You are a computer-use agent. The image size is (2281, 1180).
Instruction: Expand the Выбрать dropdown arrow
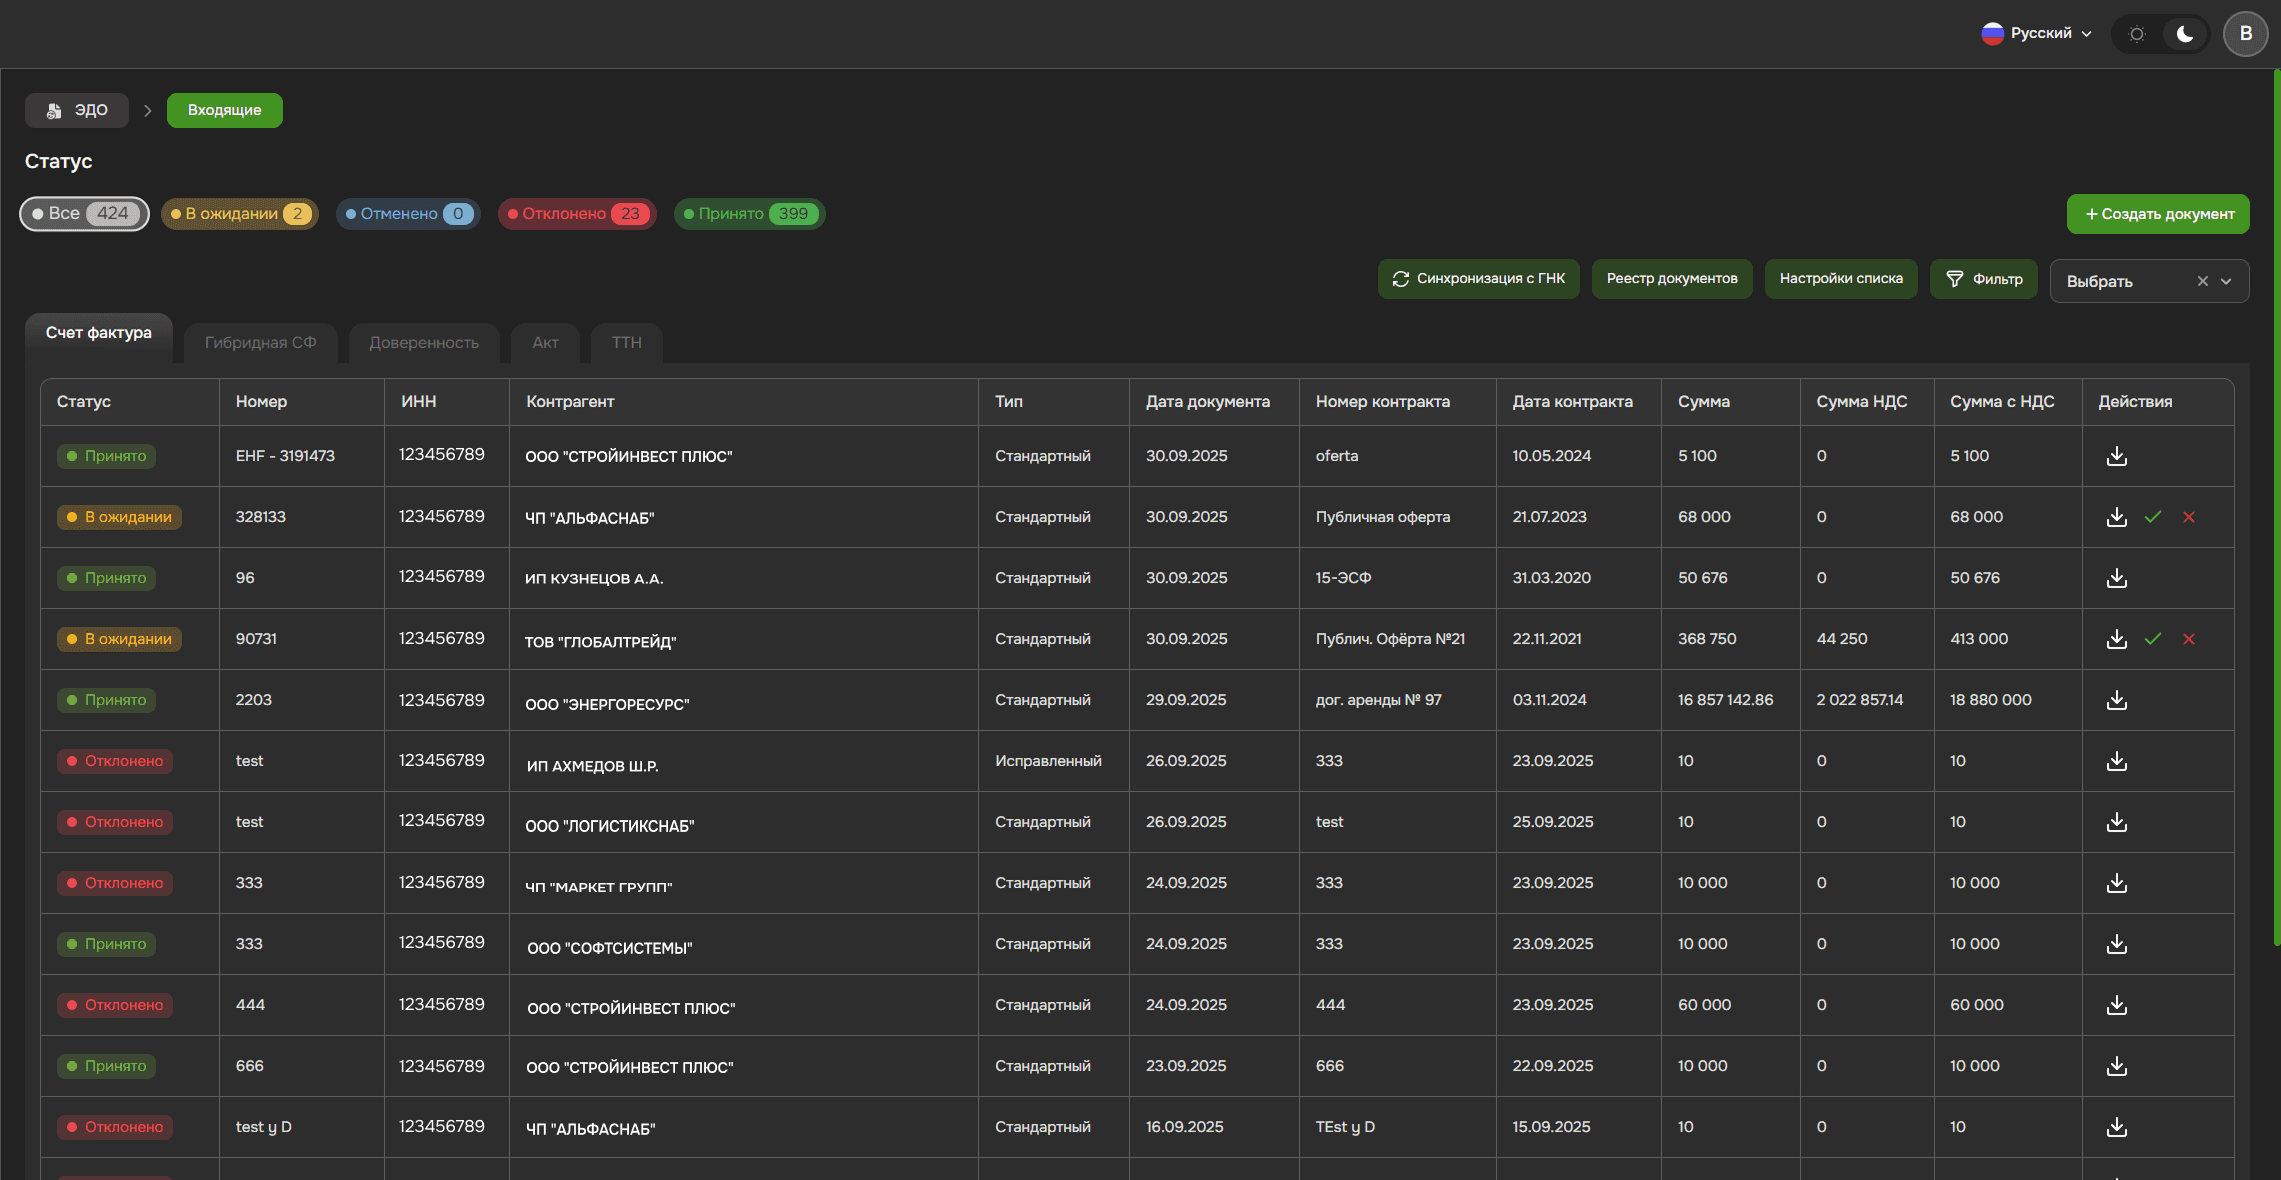point(2226,282)
